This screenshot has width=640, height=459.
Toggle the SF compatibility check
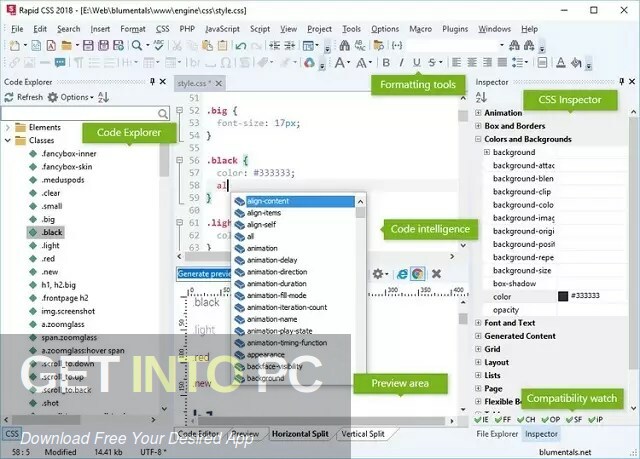pyautogui.click(x=574, y=419)
